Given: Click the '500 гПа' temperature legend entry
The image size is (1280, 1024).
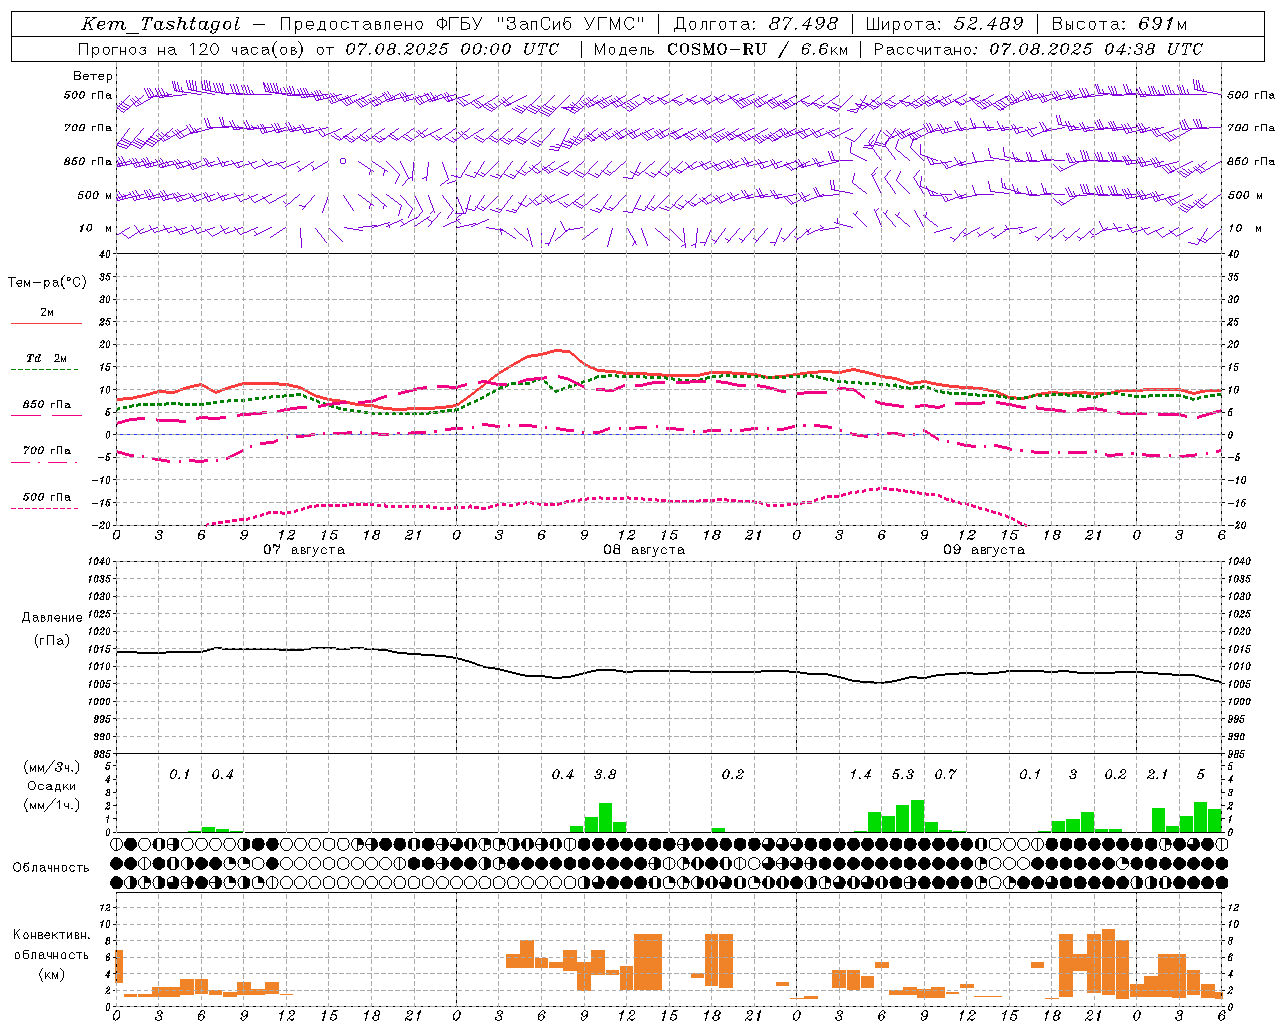Looking at the screenshot, I should (47, 497).
